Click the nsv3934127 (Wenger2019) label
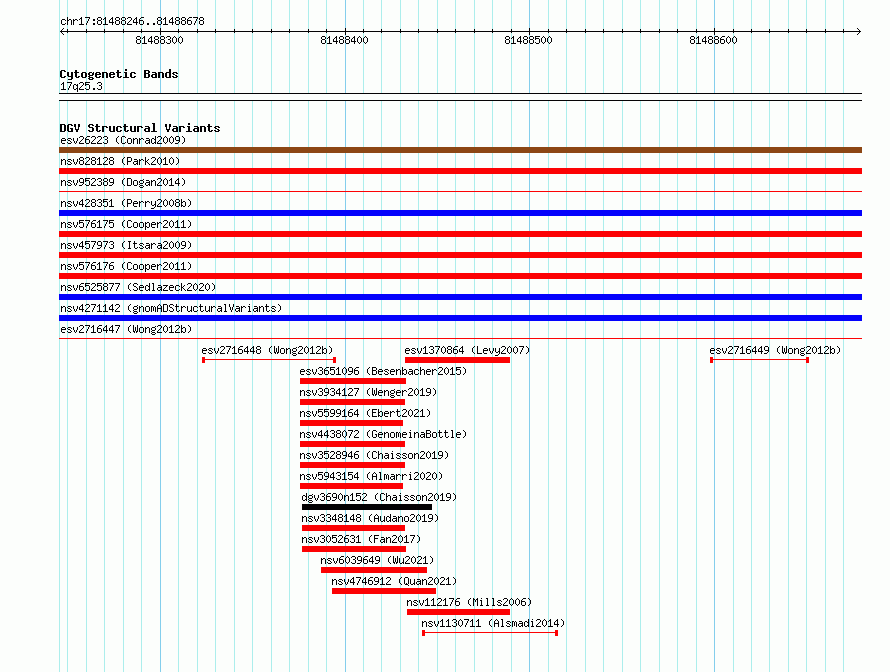Viewport: 890px width, 672px height. [368, 392]
